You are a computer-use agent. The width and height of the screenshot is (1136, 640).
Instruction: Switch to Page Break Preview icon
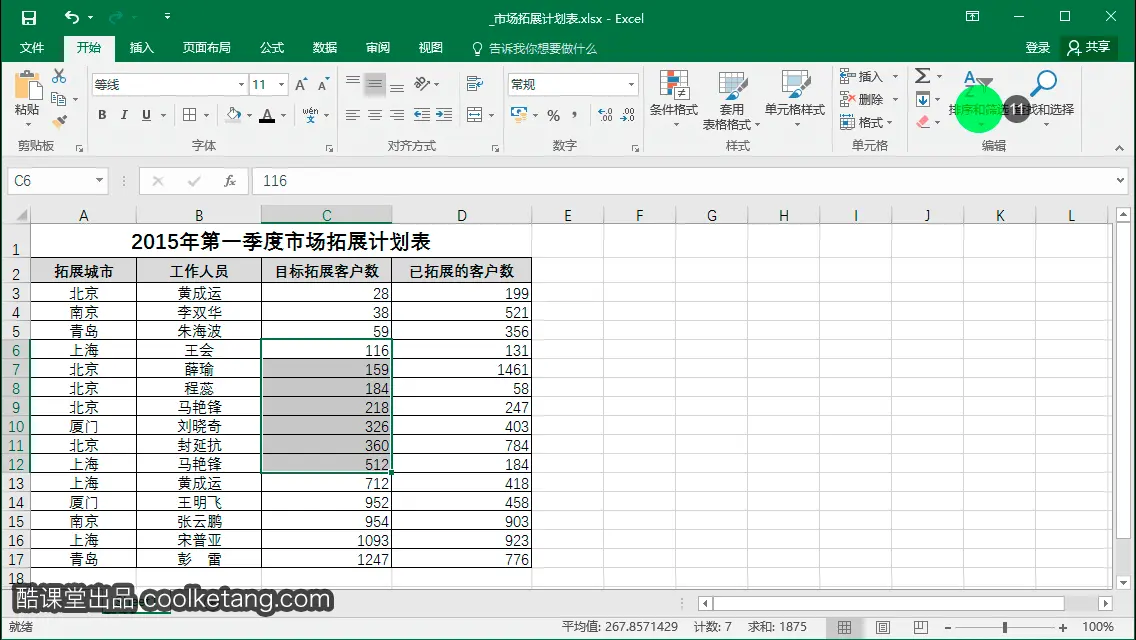(920, 627)
